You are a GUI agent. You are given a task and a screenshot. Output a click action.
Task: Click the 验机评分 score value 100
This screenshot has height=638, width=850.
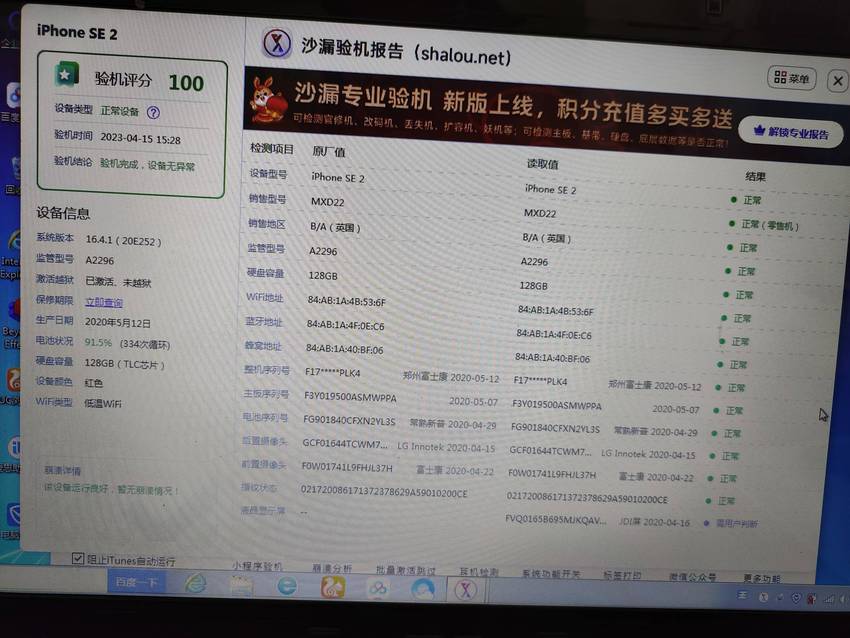186,83
